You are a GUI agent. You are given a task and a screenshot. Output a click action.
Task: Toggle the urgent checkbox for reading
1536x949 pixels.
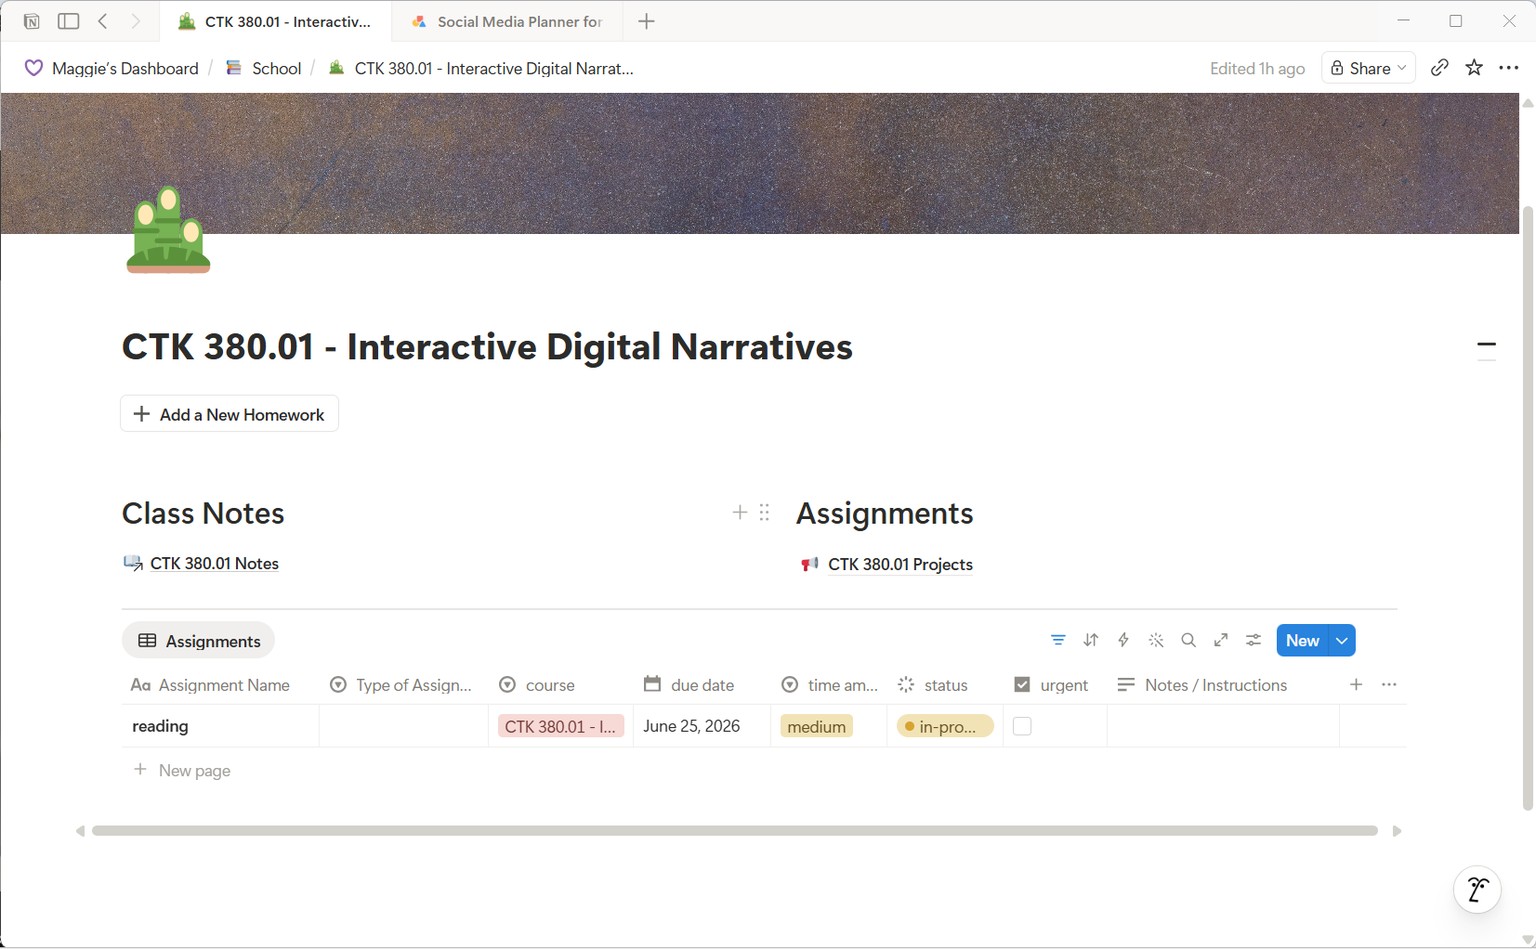coord(1022,726)
